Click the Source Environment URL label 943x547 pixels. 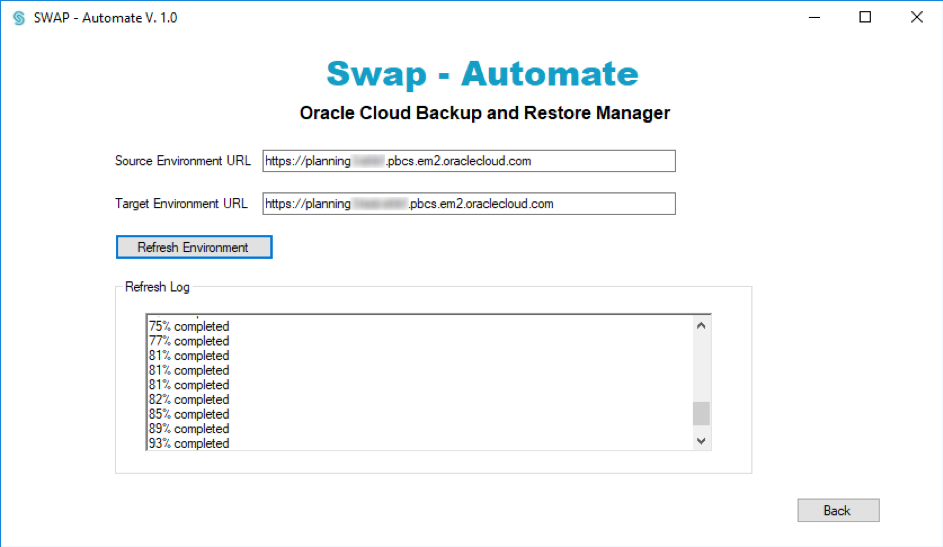click(183, 161)
